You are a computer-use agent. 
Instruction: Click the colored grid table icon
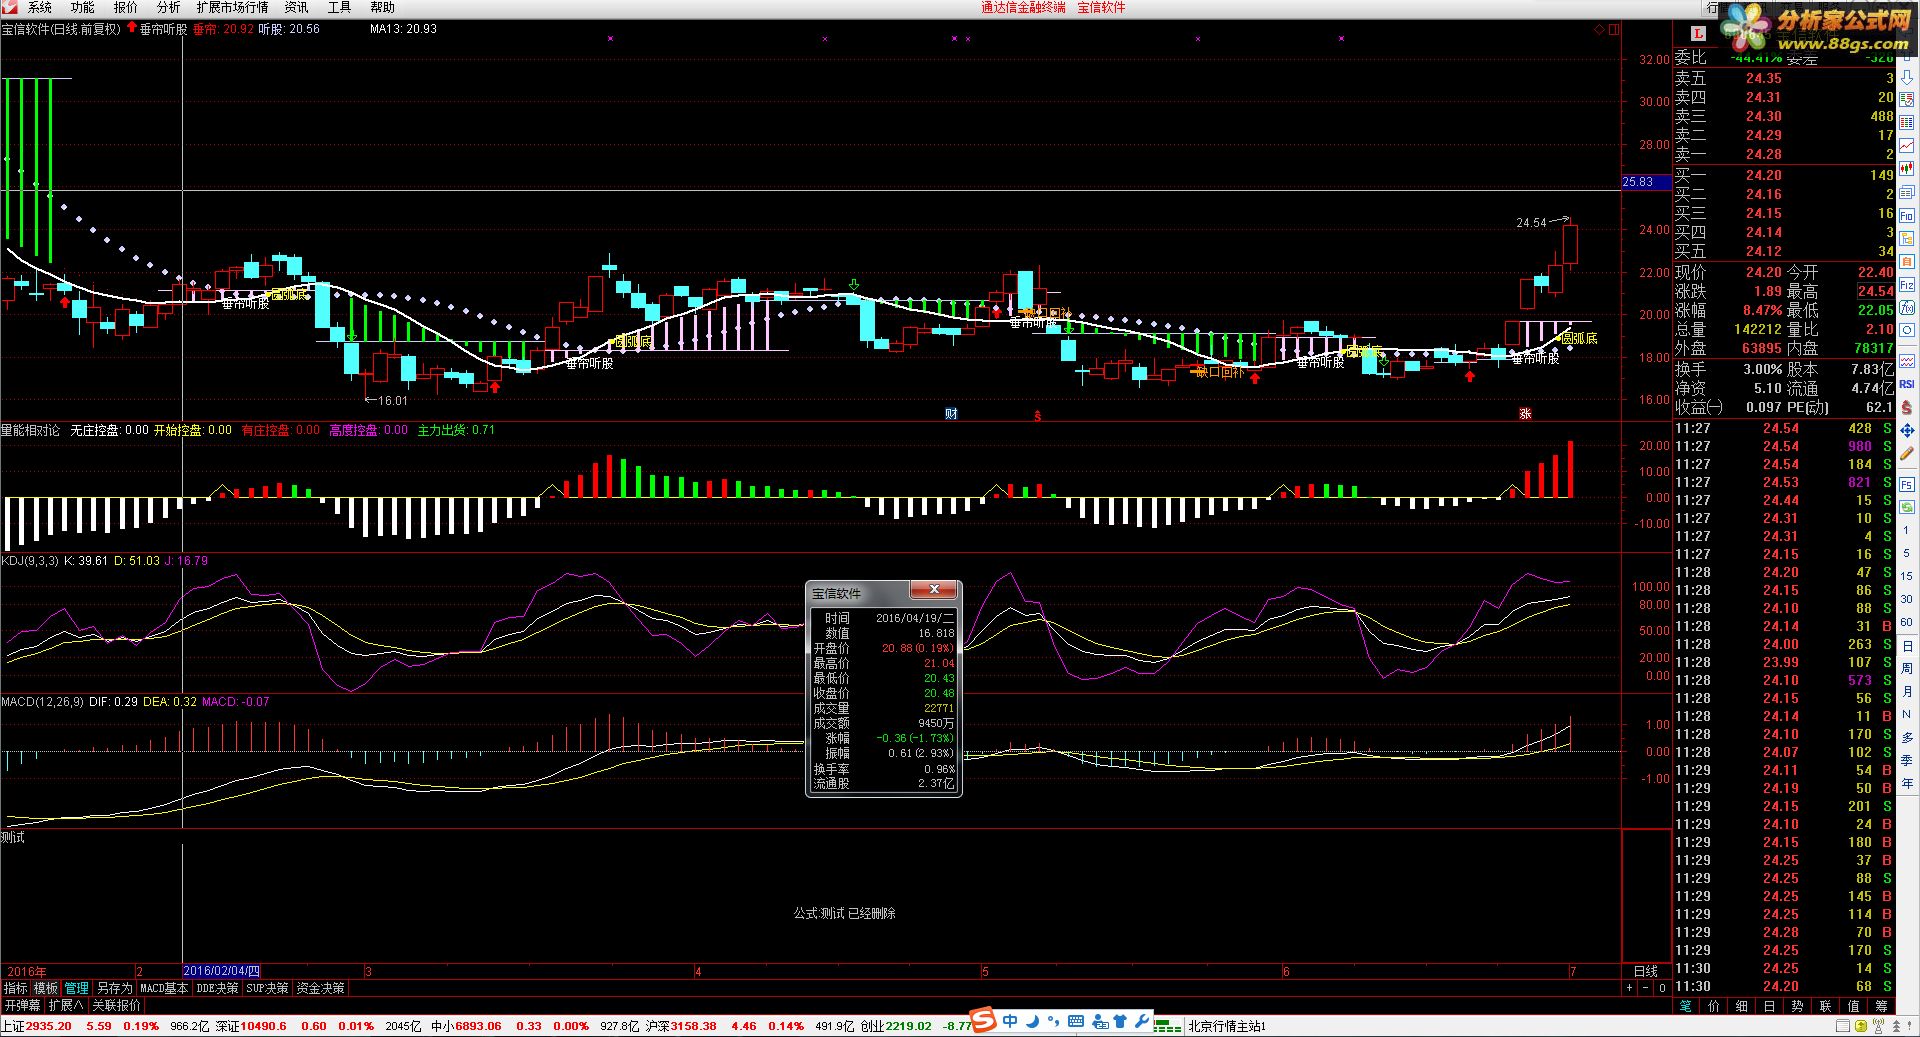tap(1907, 122)
